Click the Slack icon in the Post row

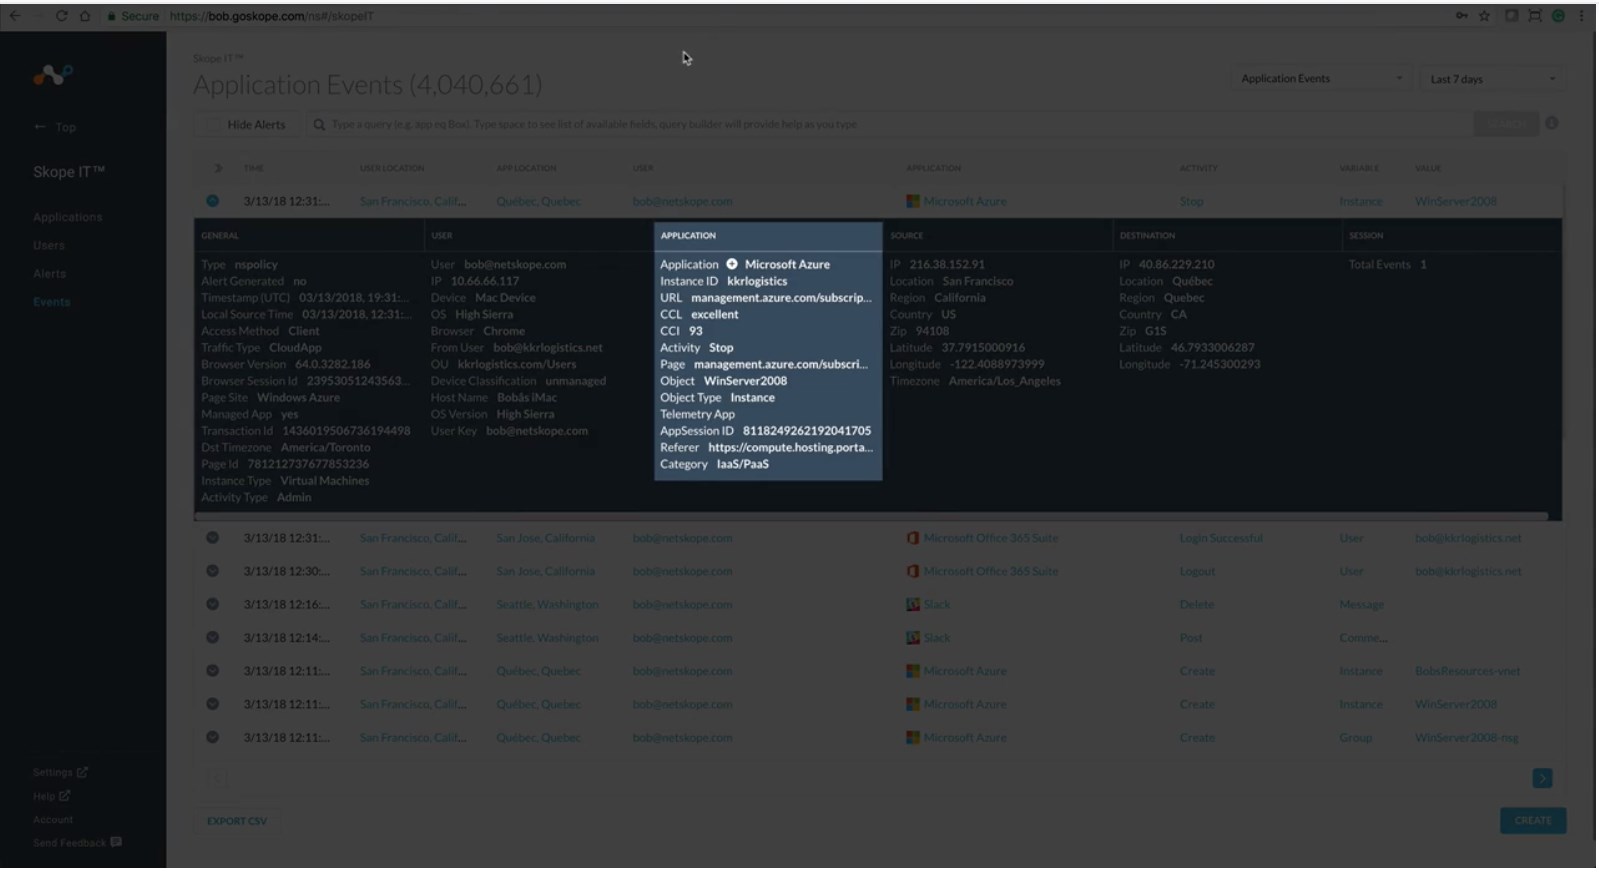click(912, 637)
